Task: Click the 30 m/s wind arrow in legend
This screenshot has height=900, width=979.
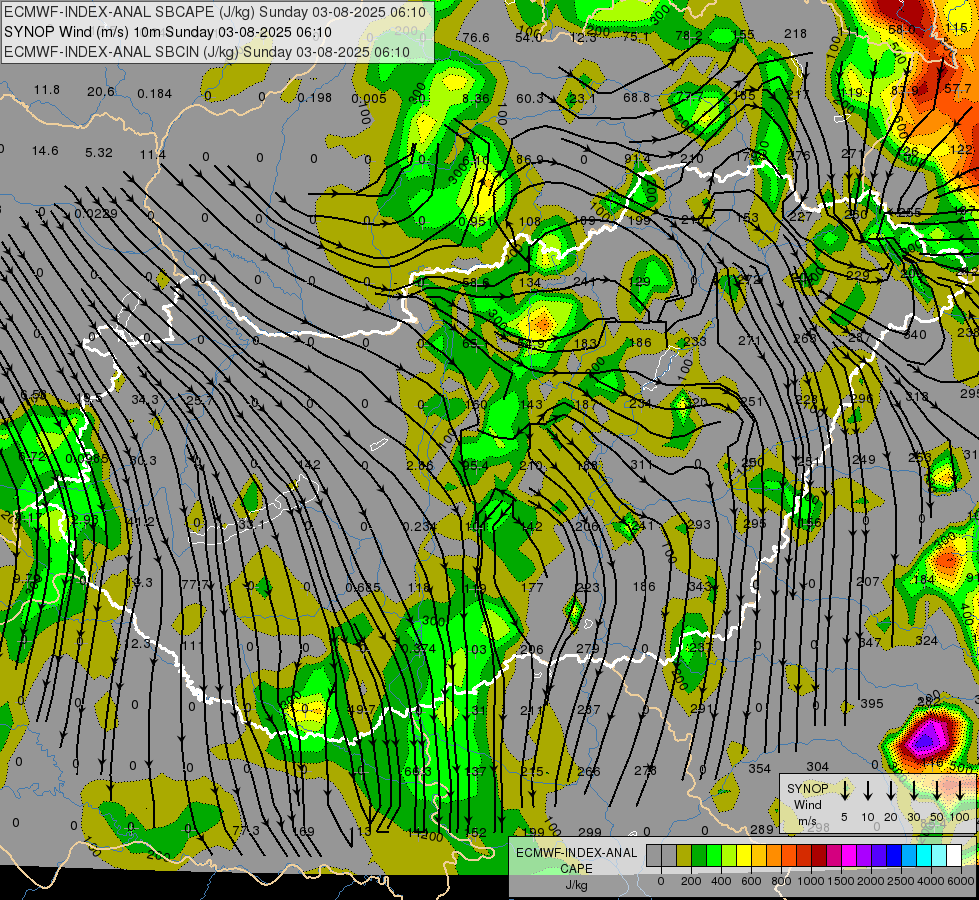Action: tap(914, 791)
